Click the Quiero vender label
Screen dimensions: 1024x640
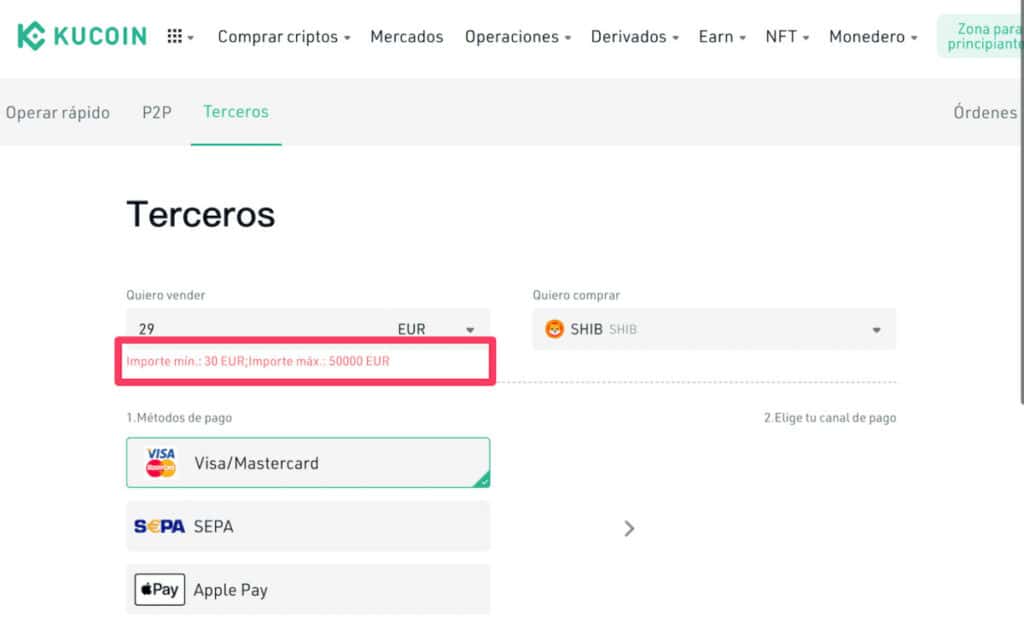pyautogui.click(x=166, y=295)
